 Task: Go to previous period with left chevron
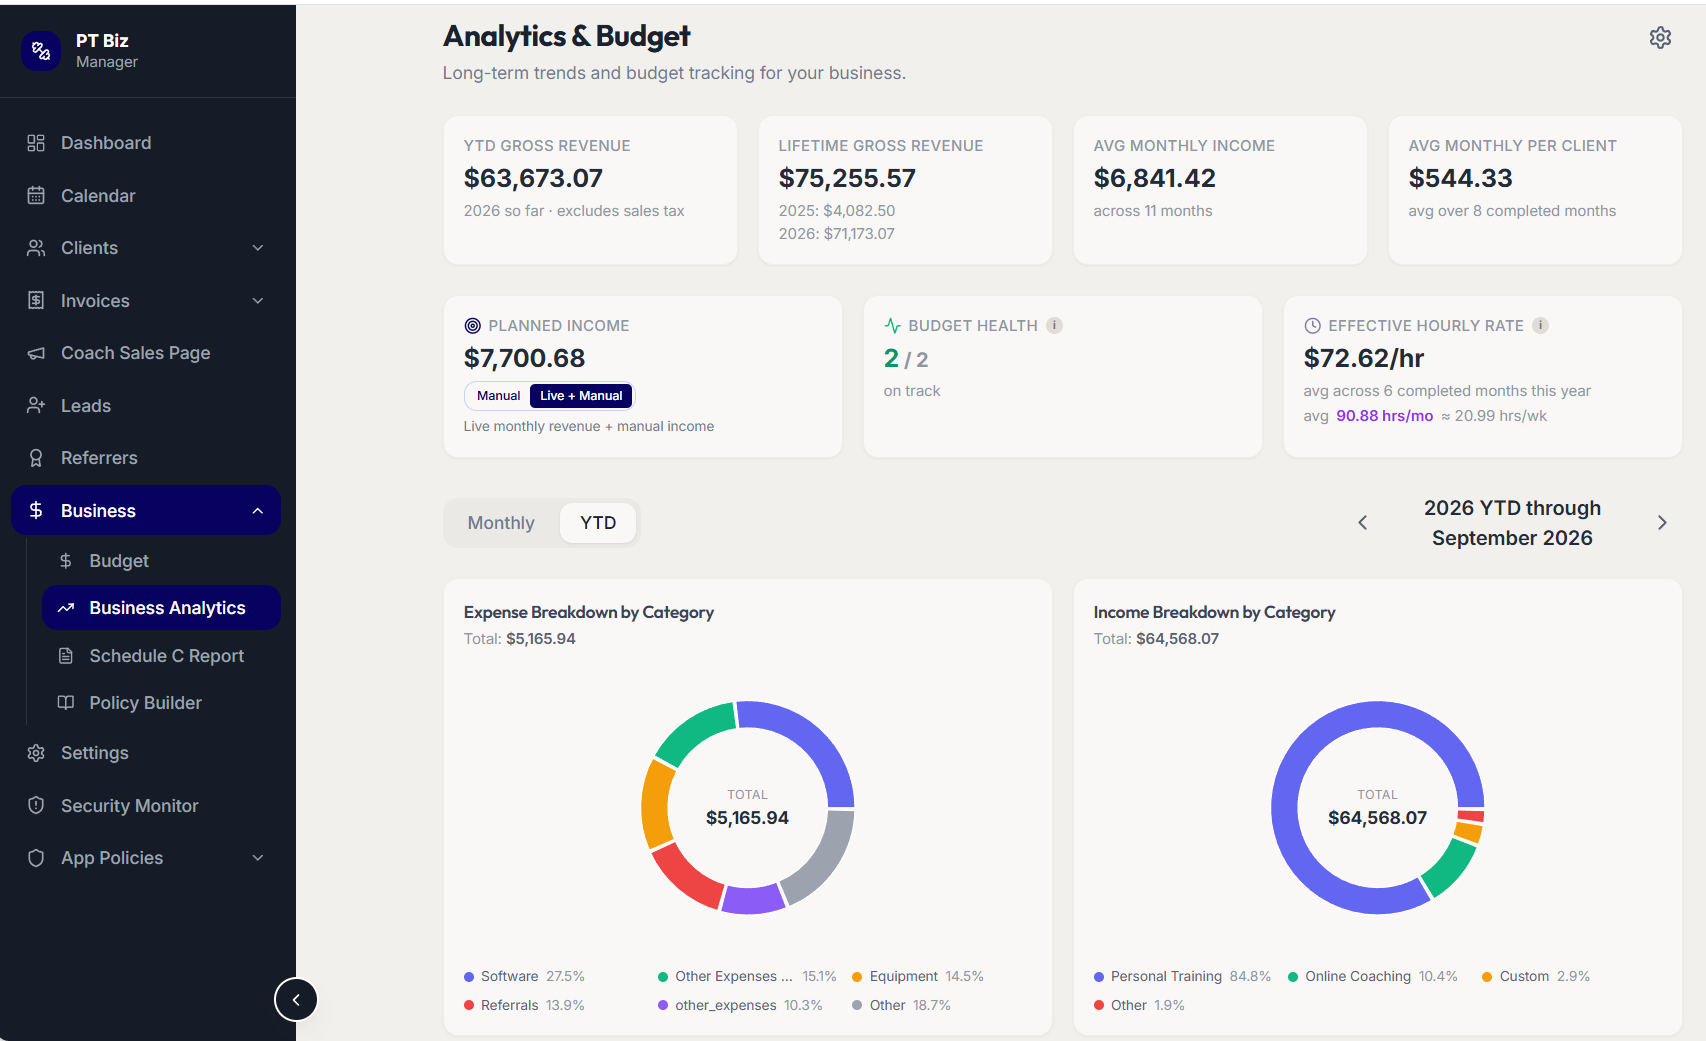pyautogui.click(x=1362, y=523)
